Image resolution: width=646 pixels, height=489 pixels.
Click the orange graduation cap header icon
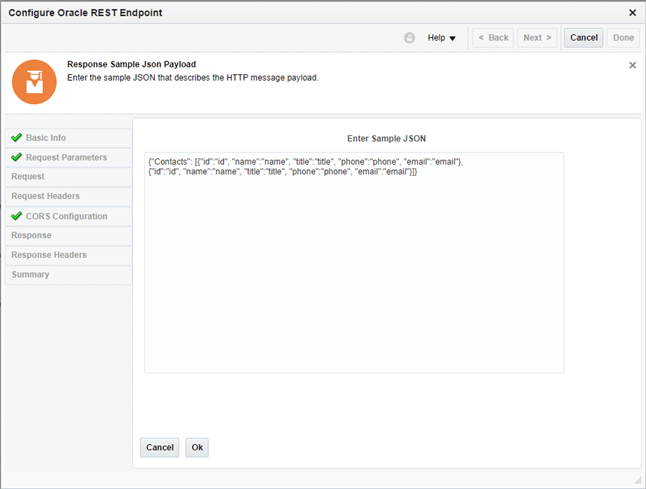click(34, 82)
